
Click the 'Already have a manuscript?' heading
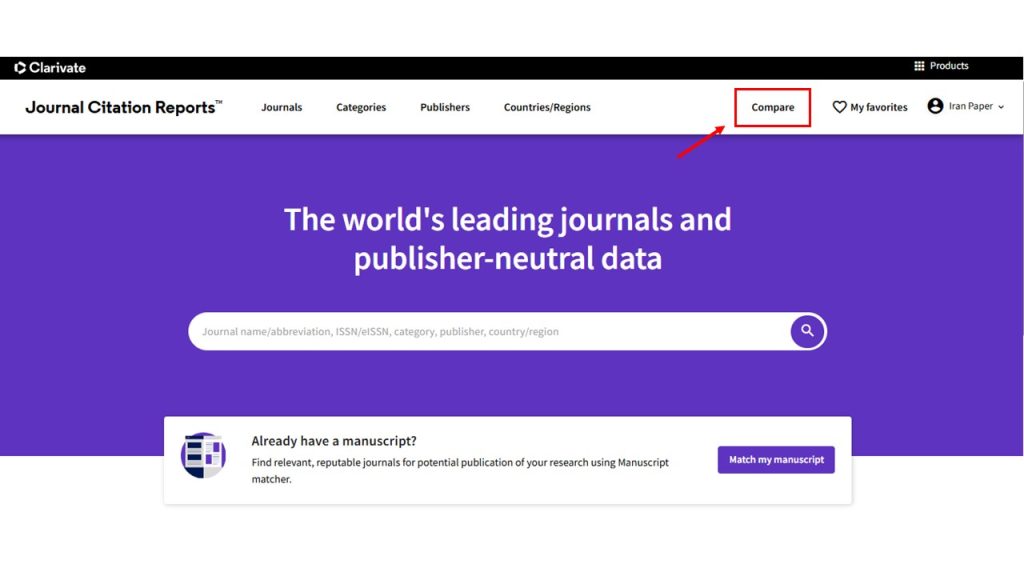point(334,441)
